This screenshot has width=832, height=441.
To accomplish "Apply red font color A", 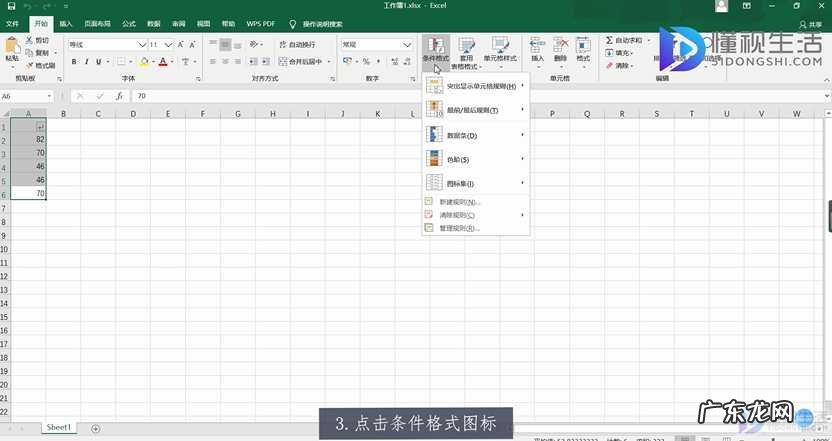I will pyautogui.click(x=163, y=62).
